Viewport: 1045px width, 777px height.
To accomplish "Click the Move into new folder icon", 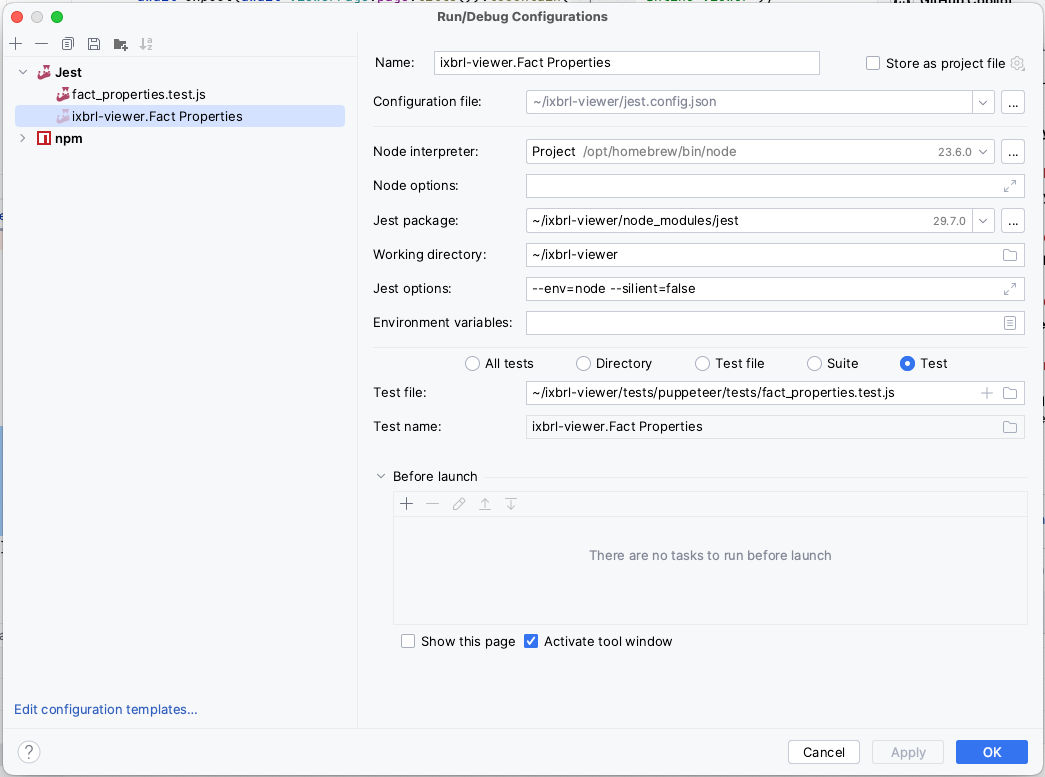I will click(121, 44).
